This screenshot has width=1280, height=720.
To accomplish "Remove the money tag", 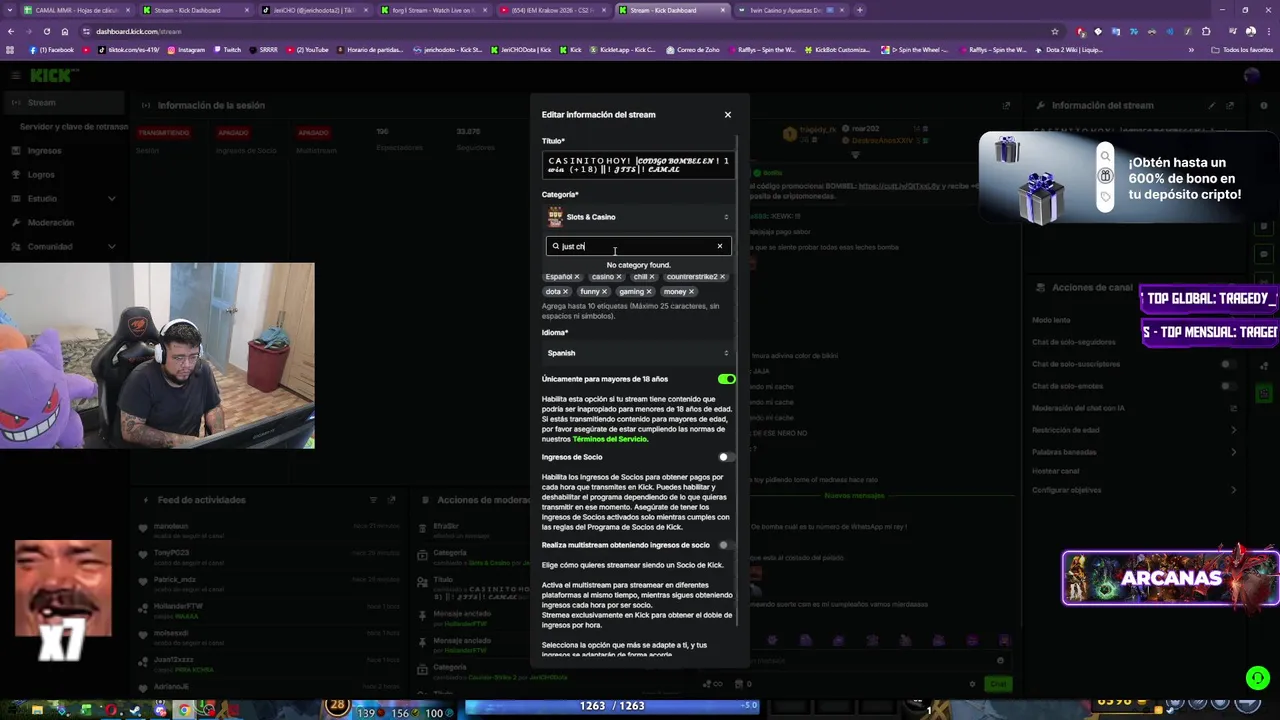I will (691, 292).
